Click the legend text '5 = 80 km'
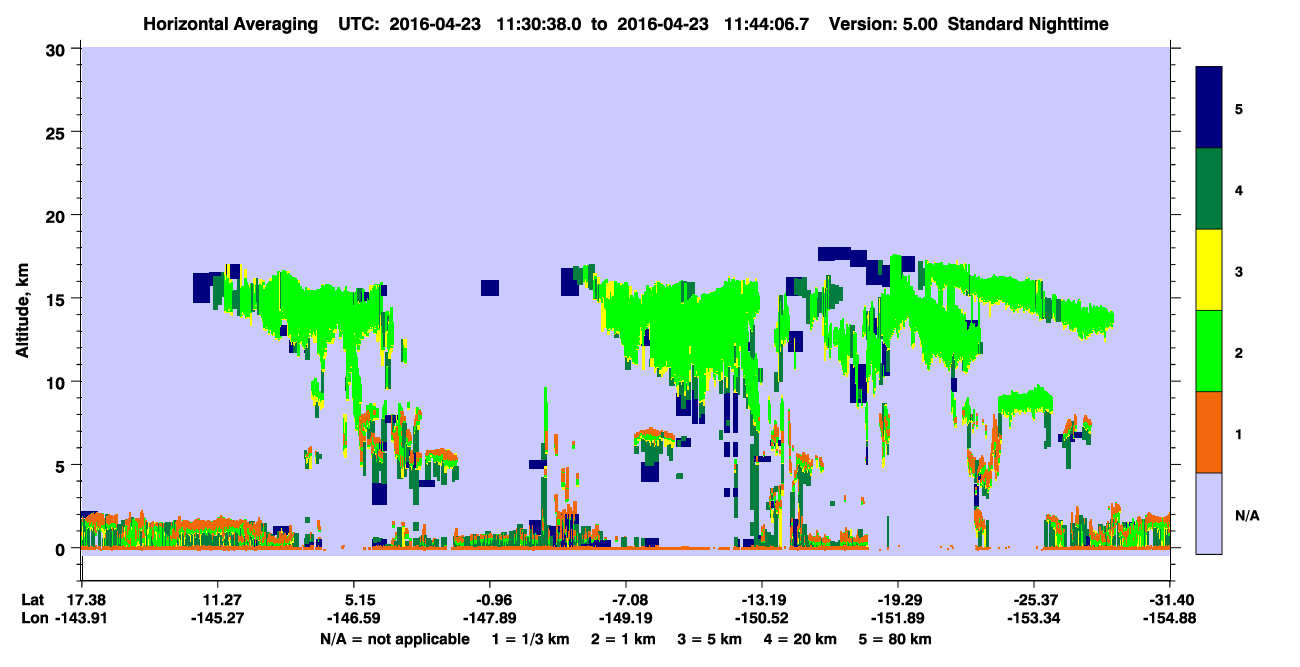This screenshot has height=667, width=1300. (895, 639)
